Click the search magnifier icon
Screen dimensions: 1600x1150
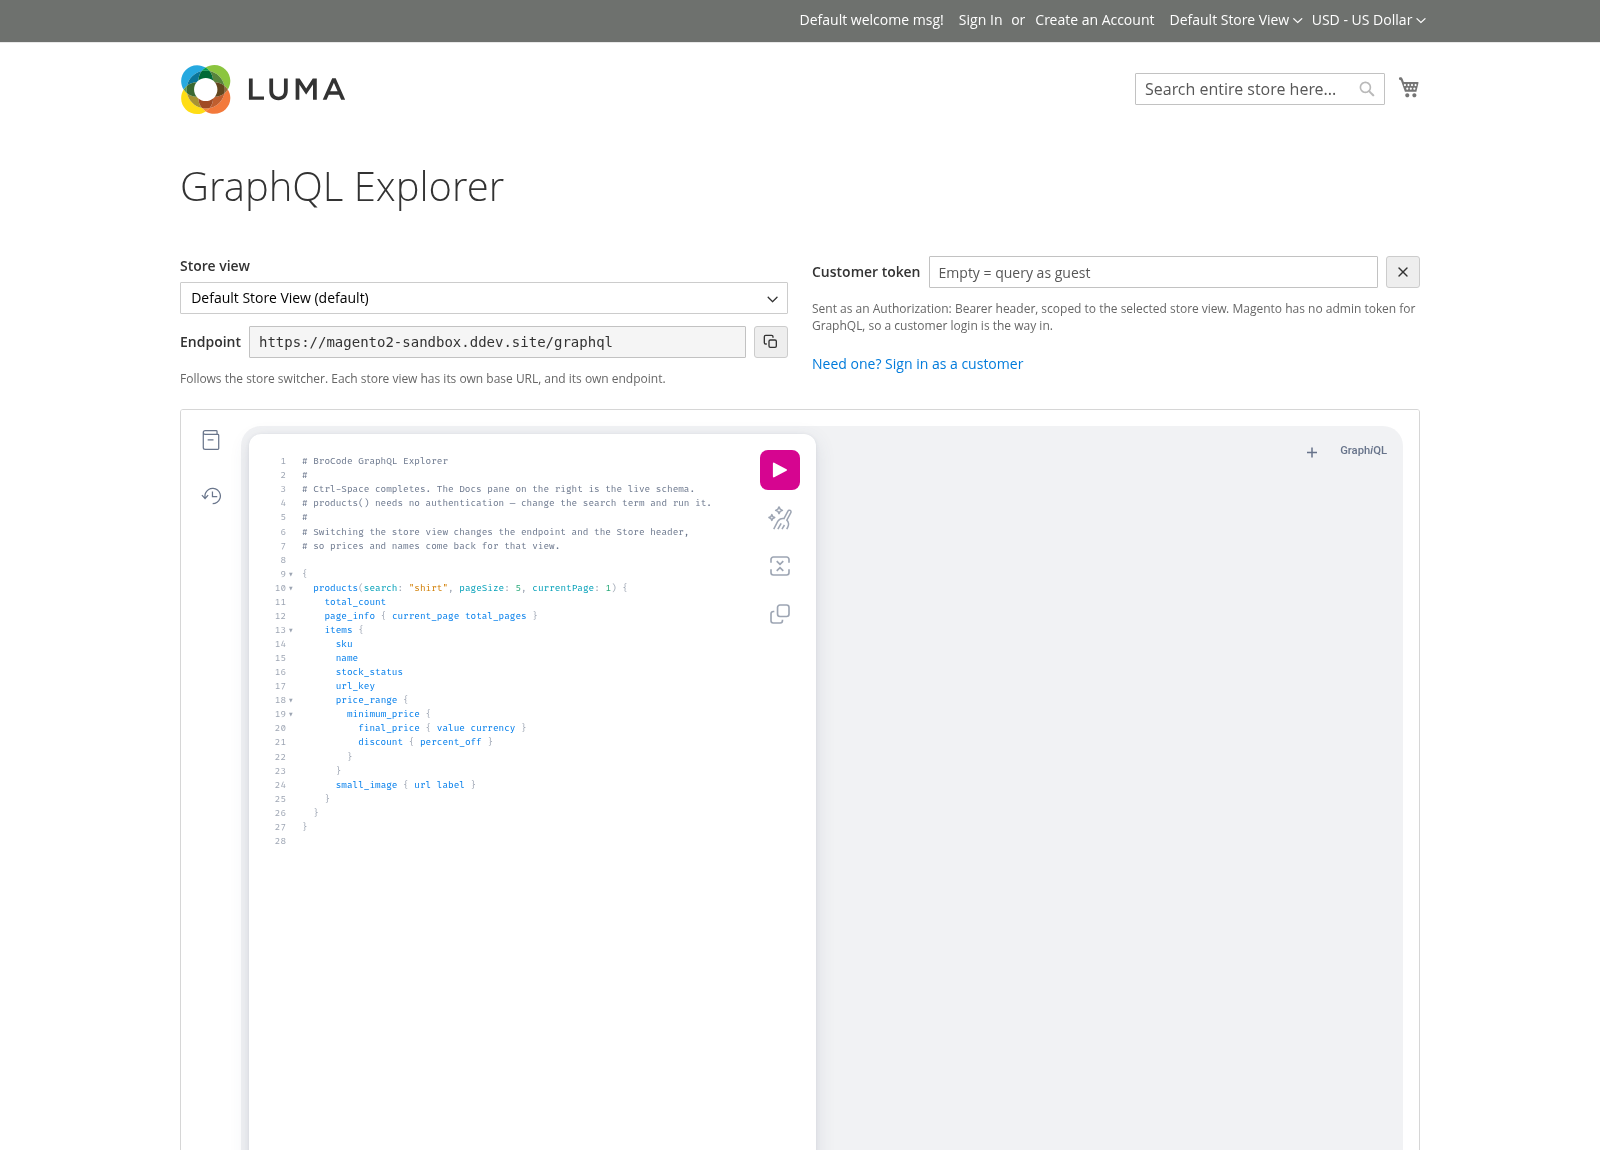pos(1367,89)
